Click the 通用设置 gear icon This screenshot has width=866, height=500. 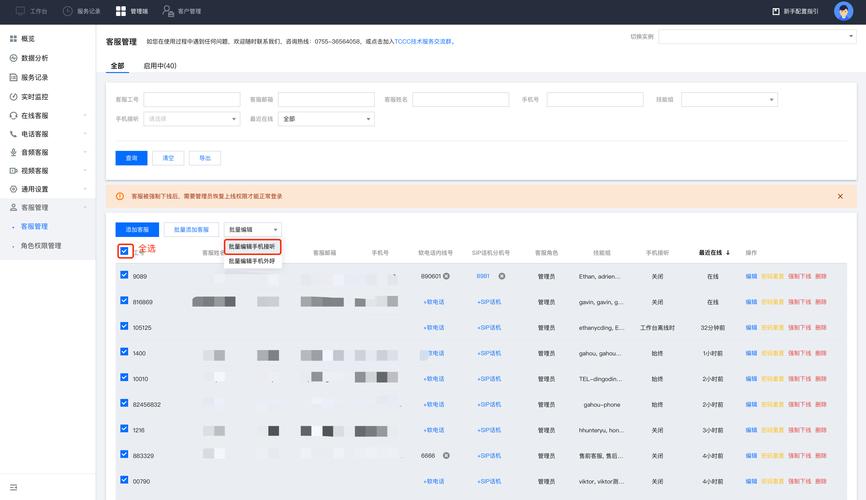click(x=13, y=189)
